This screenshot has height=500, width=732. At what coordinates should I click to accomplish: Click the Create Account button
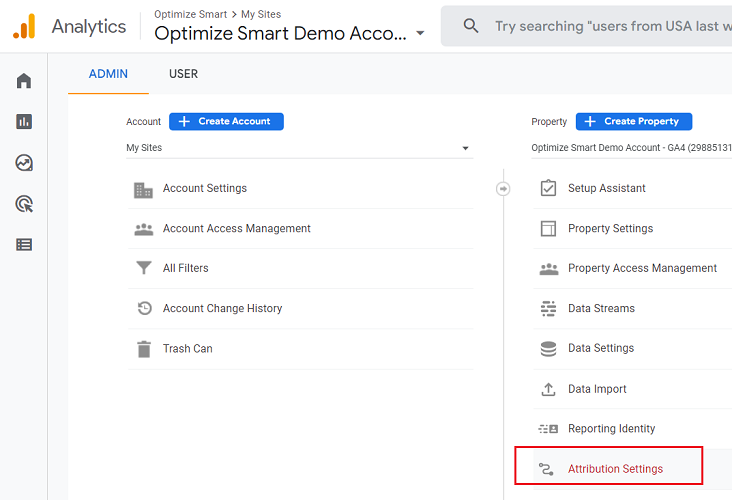[x=226, y=121]
